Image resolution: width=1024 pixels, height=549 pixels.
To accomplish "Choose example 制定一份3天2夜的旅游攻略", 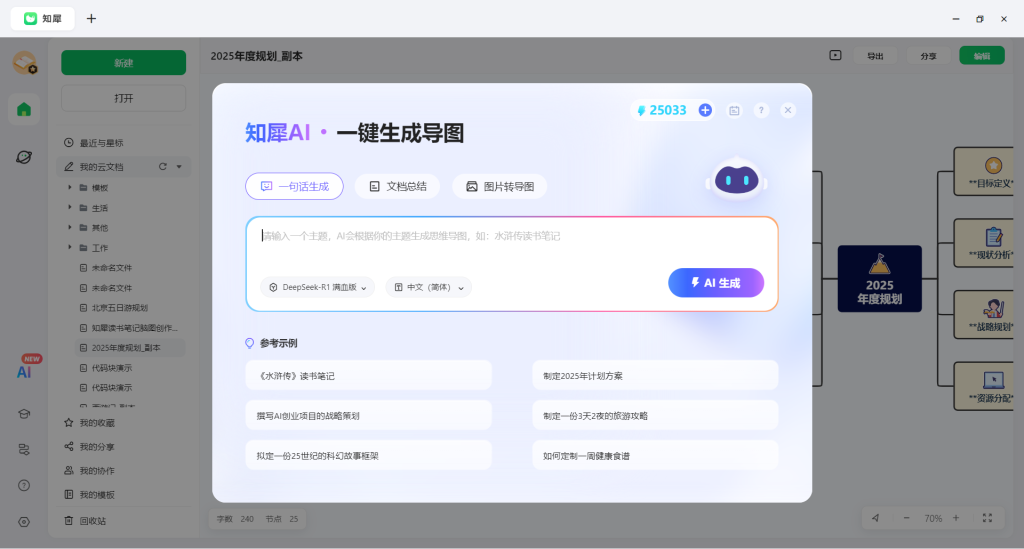I will click(x=655, y=415).
